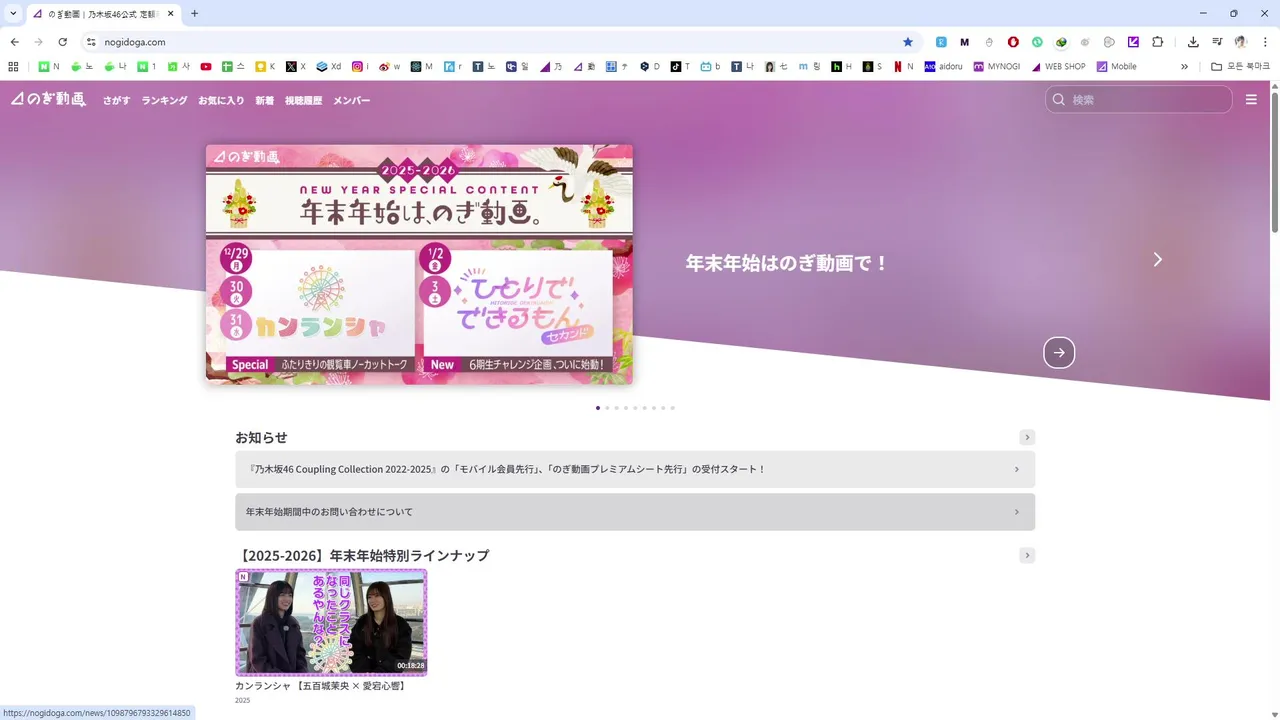The width and height of the screenshot is (1280, 720).
Task: Click the purple arrow extension icon
Action: tap(1134, 42)
